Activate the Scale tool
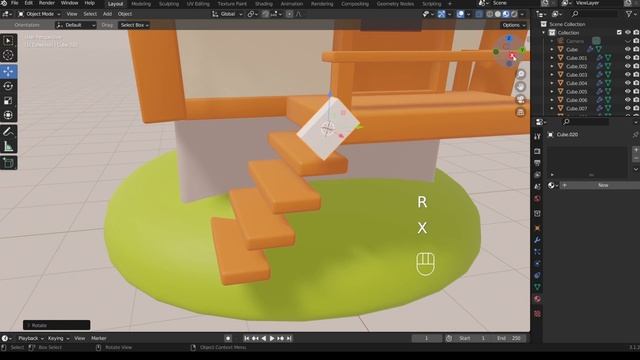This screenshot has width=640, height=360. (x=8, y=101)
